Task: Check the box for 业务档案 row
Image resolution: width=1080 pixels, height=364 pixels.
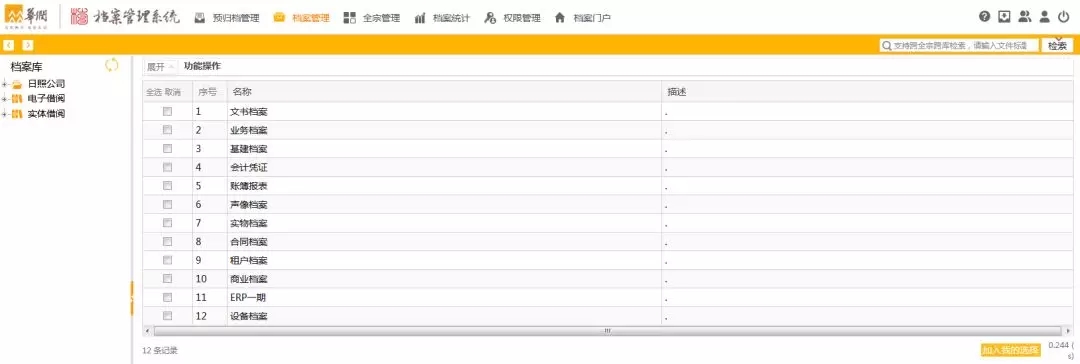Action: (x=167, y=130)
